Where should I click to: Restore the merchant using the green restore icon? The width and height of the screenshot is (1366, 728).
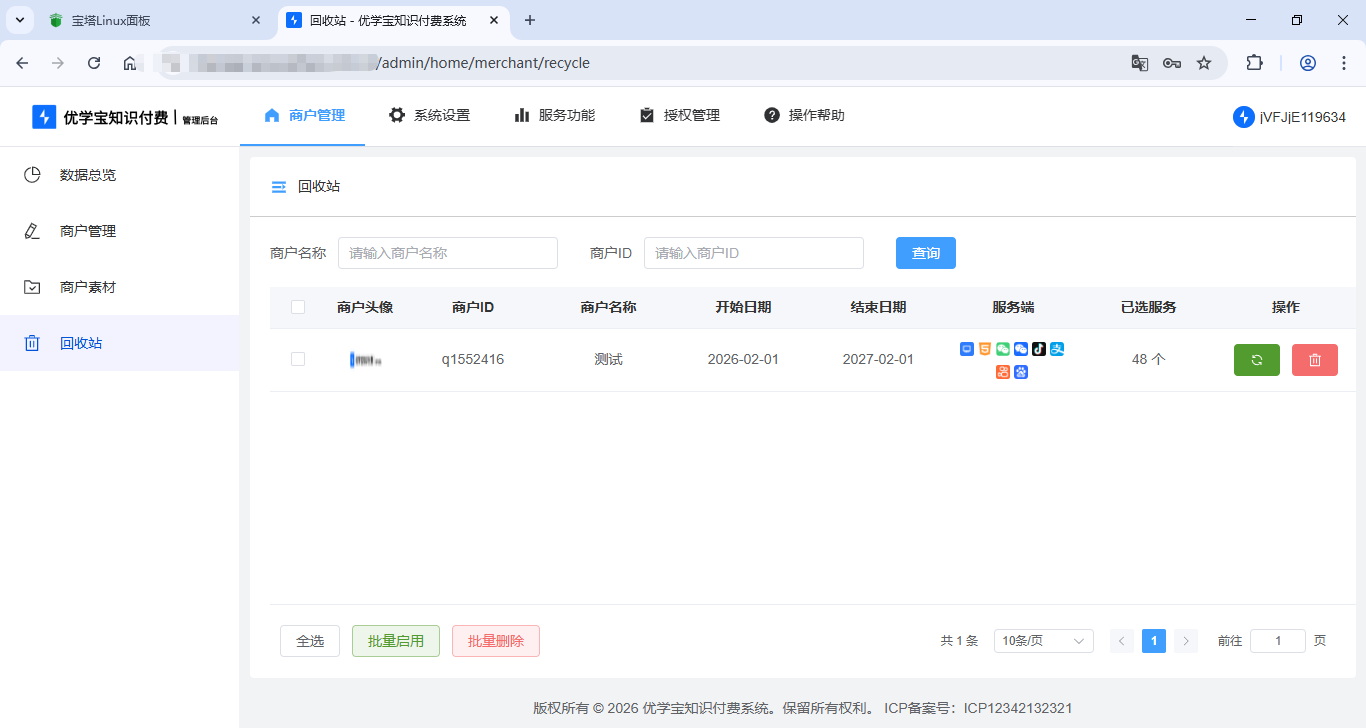tap(1256, 359)
